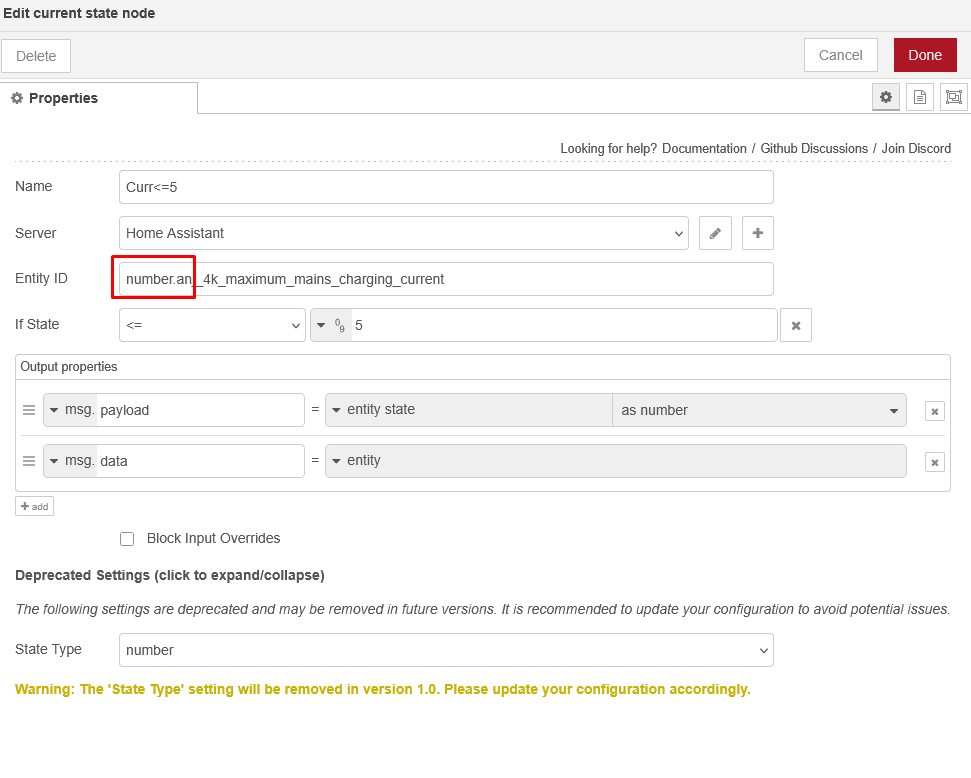Open node description document icon
This screenshot has height=778, width=971.
click(919, 97)
